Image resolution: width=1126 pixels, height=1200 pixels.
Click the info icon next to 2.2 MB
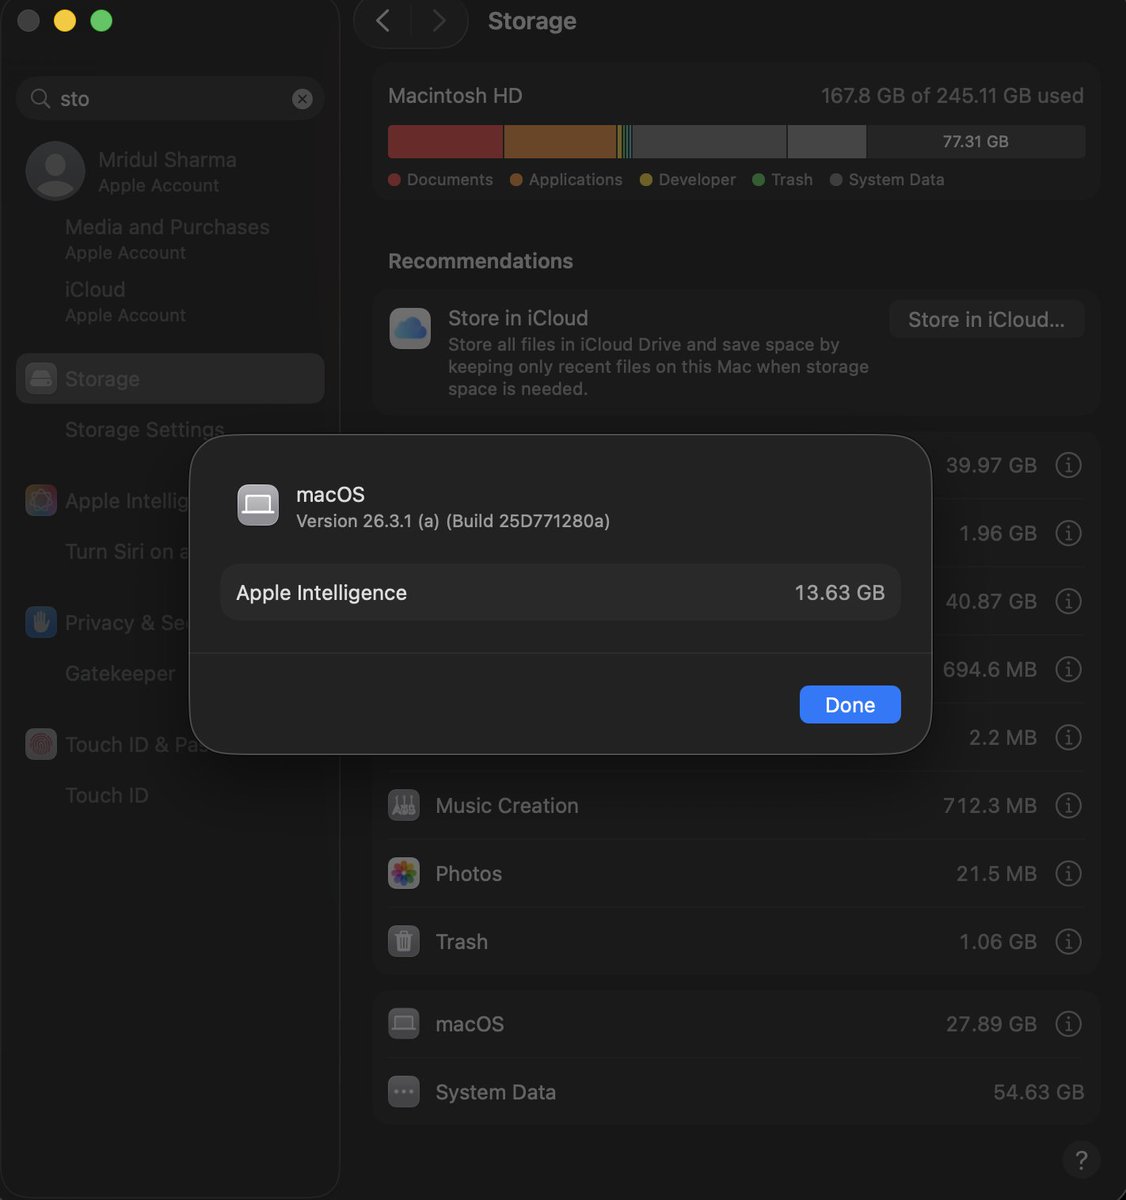click(1069, 737)
